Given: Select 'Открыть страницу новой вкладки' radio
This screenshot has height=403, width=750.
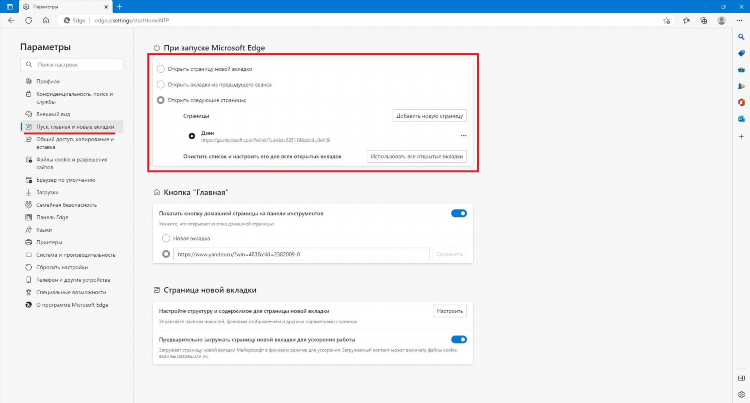Looking at the screenshot, I should 161,69.
